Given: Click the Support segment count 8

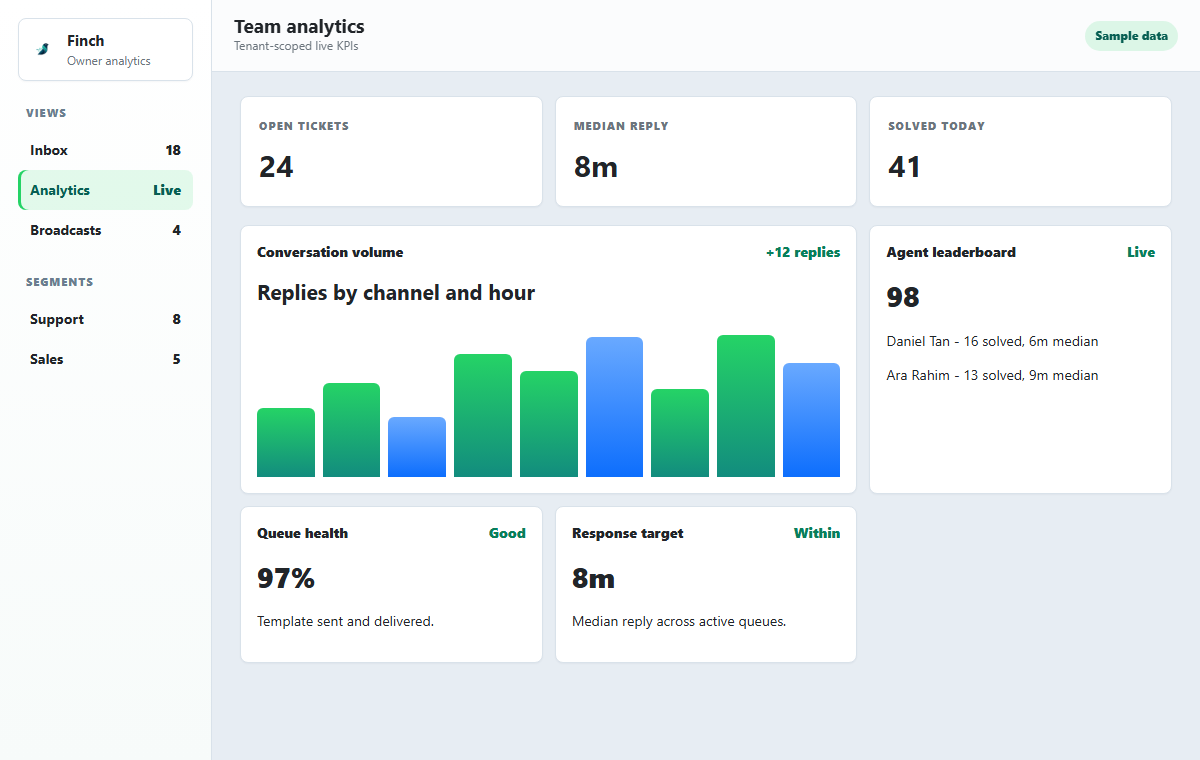Looking at the screenshot, I should pos(176,319).
